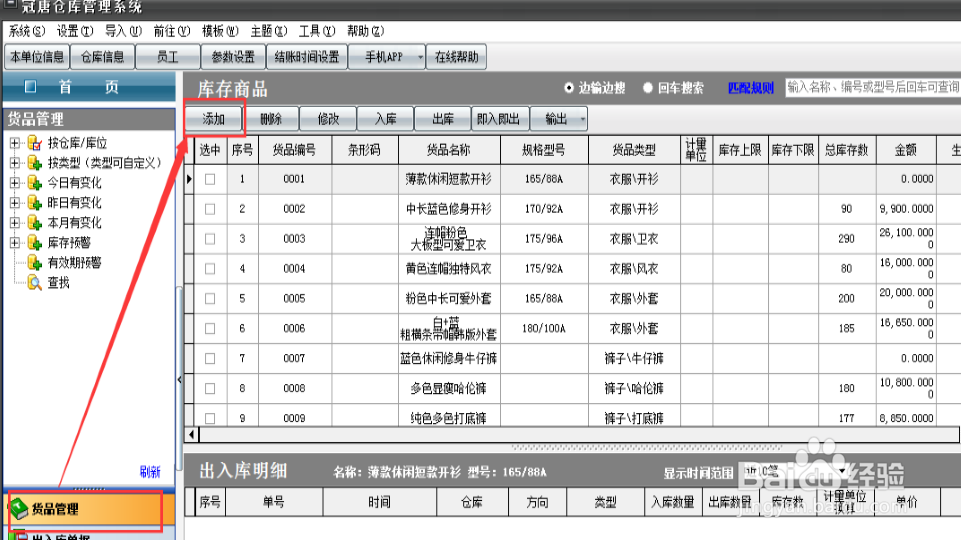The width and height of the screenshot is (961, 540).
Task: Click the 入库 button
Action: click(386, 119)
